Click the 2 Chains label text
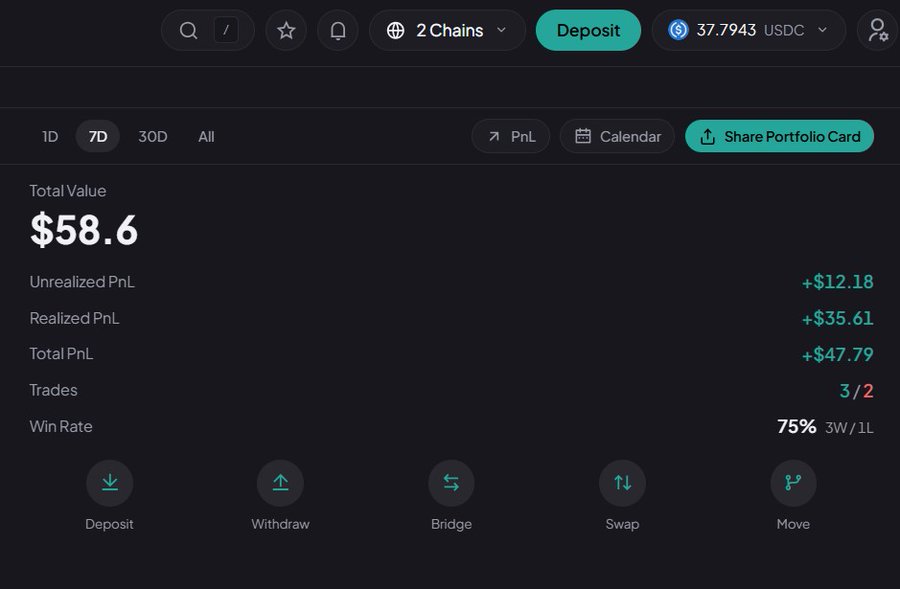This screenshot has width=900, height=589. click(449, 30)
